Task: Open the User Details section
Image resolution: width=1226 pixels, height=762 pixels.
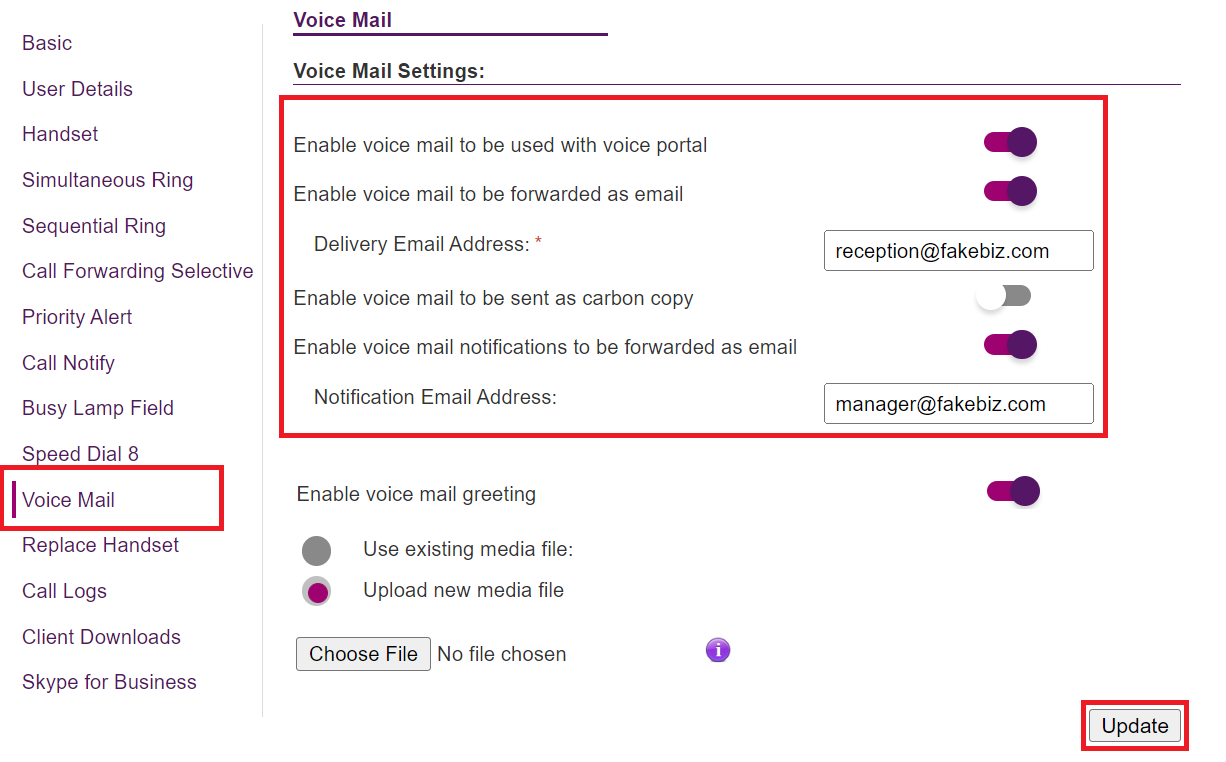Action: coord(77,89)
